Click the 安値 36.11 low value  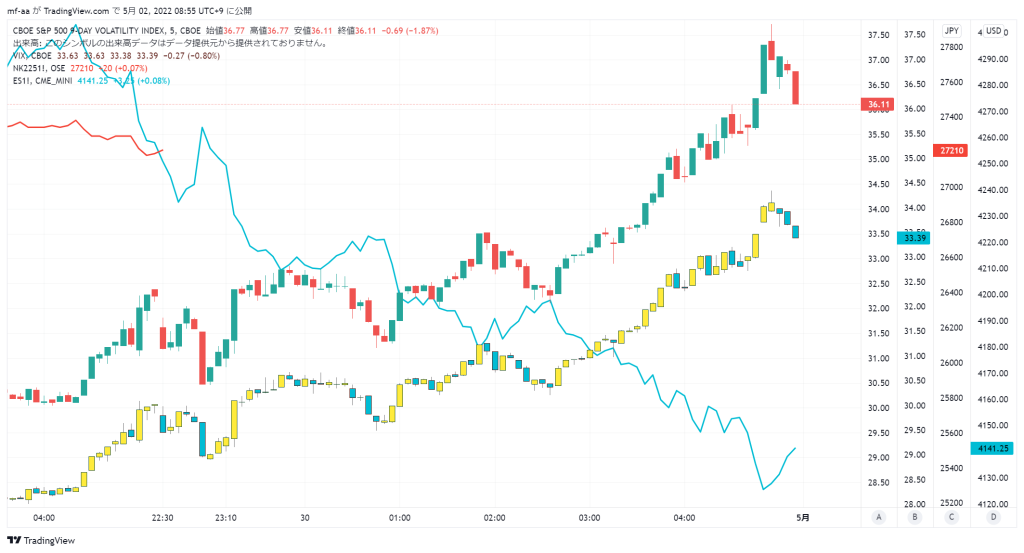tap(313, 31)
